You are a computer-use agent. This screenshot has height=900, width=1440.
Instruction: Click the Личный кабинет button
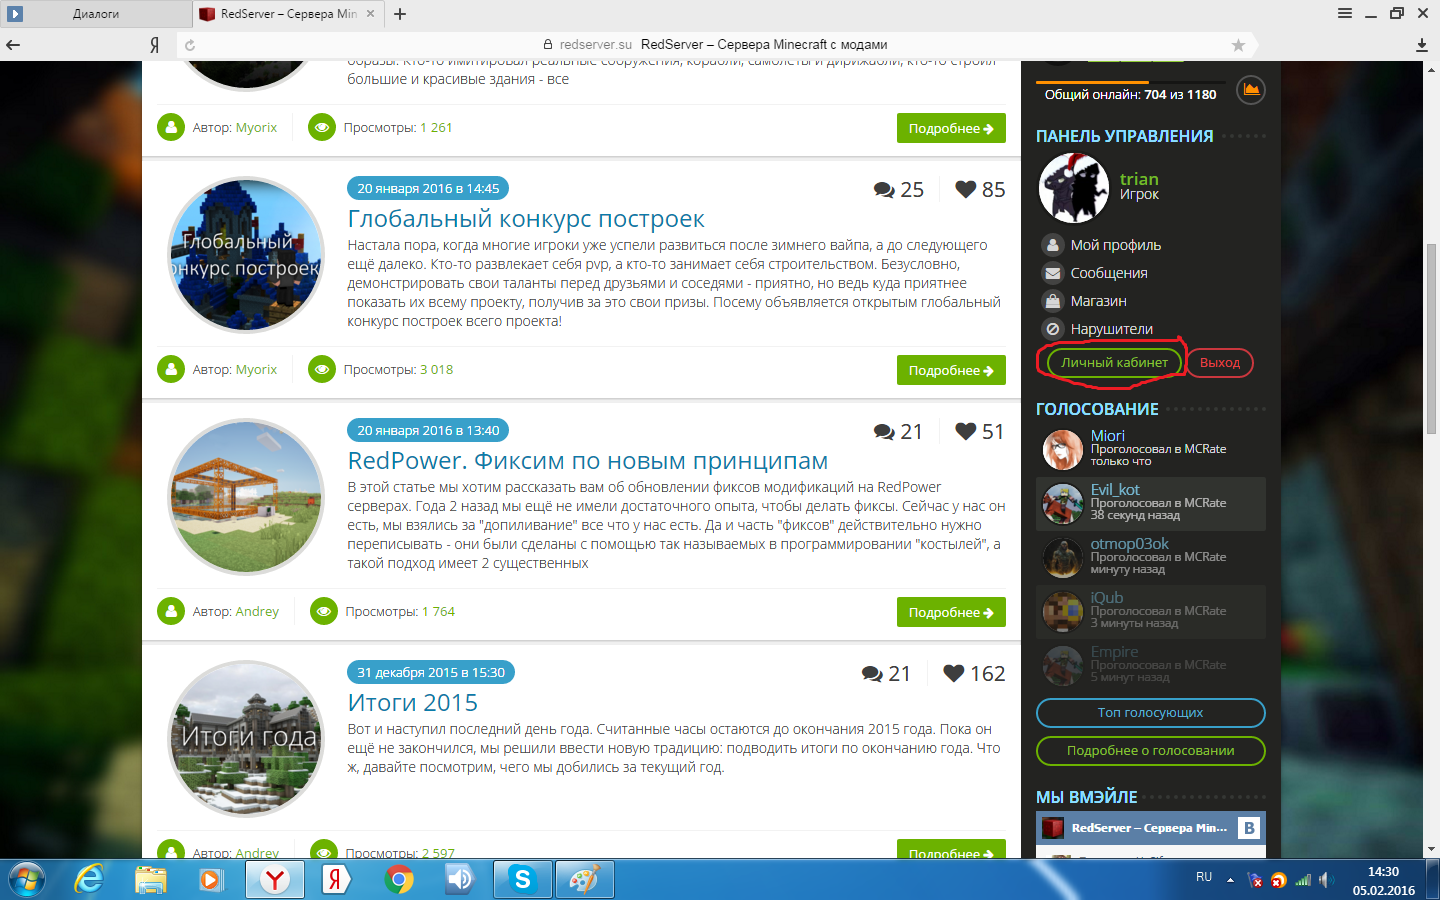(x=1115, y=362)
